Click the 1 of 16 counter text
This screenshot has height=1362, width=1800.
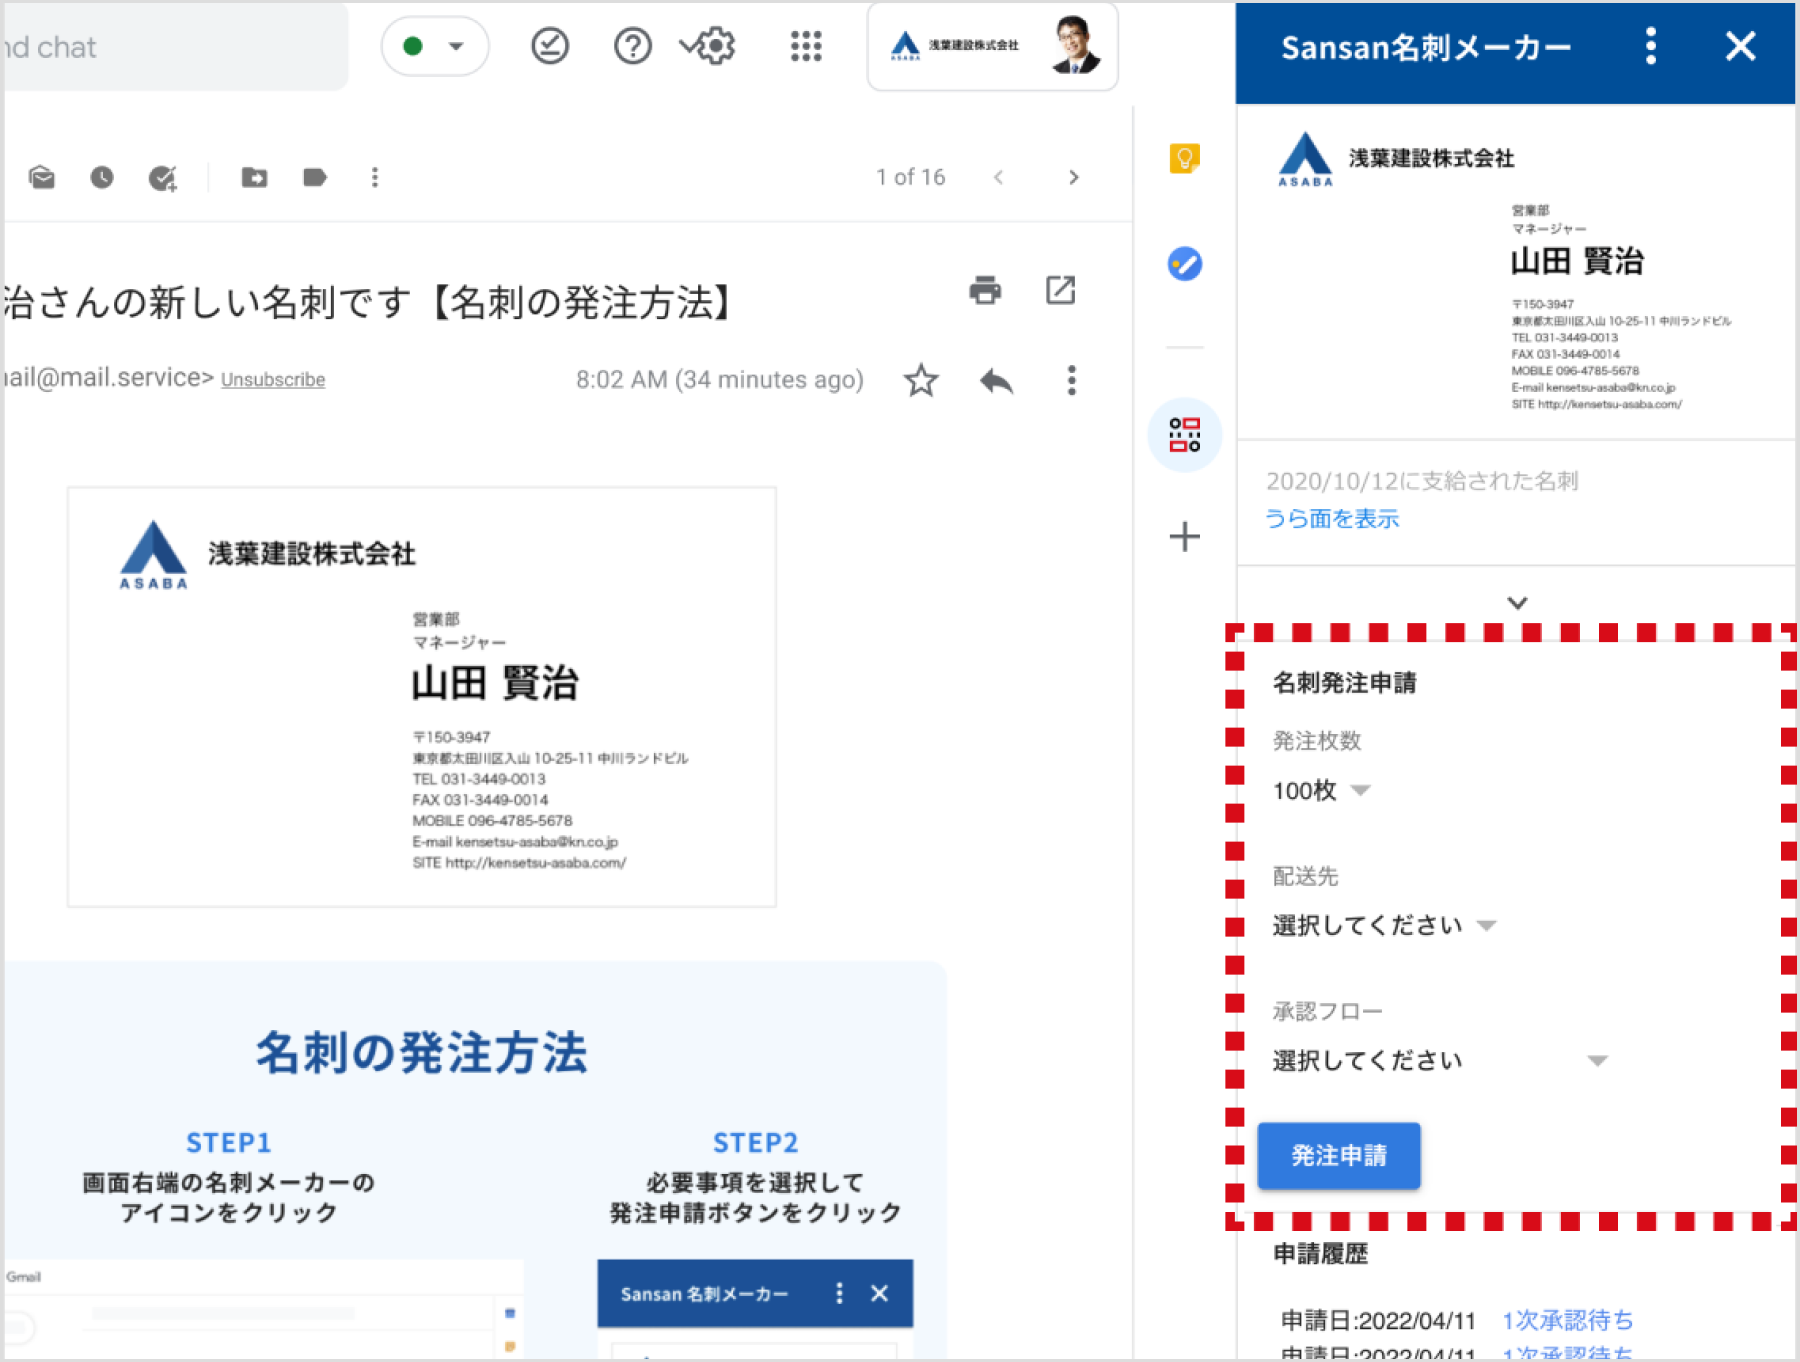click(911, 177)
